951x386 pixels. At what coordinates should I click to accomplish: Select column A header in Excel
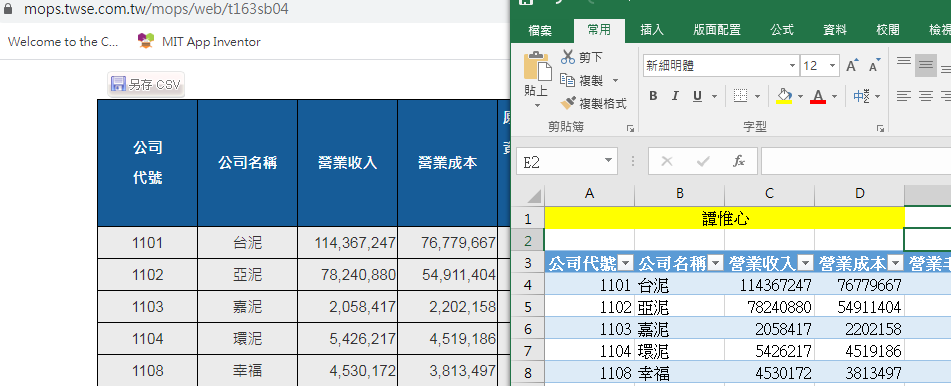tap(590, 194)
